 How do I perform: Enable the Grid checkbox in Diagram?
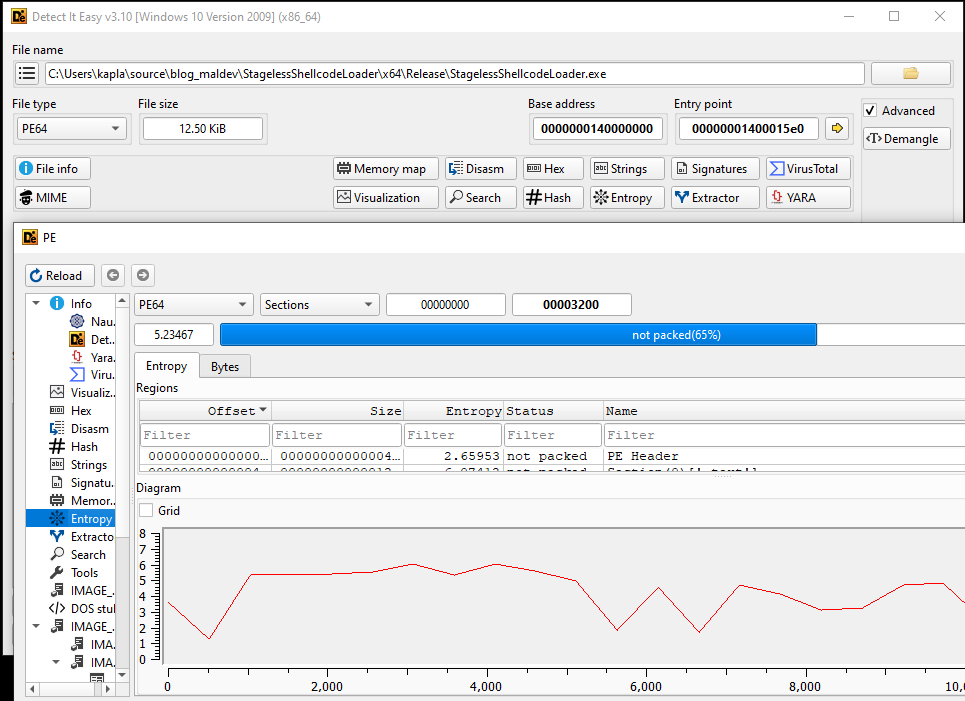tap(146, 510)
